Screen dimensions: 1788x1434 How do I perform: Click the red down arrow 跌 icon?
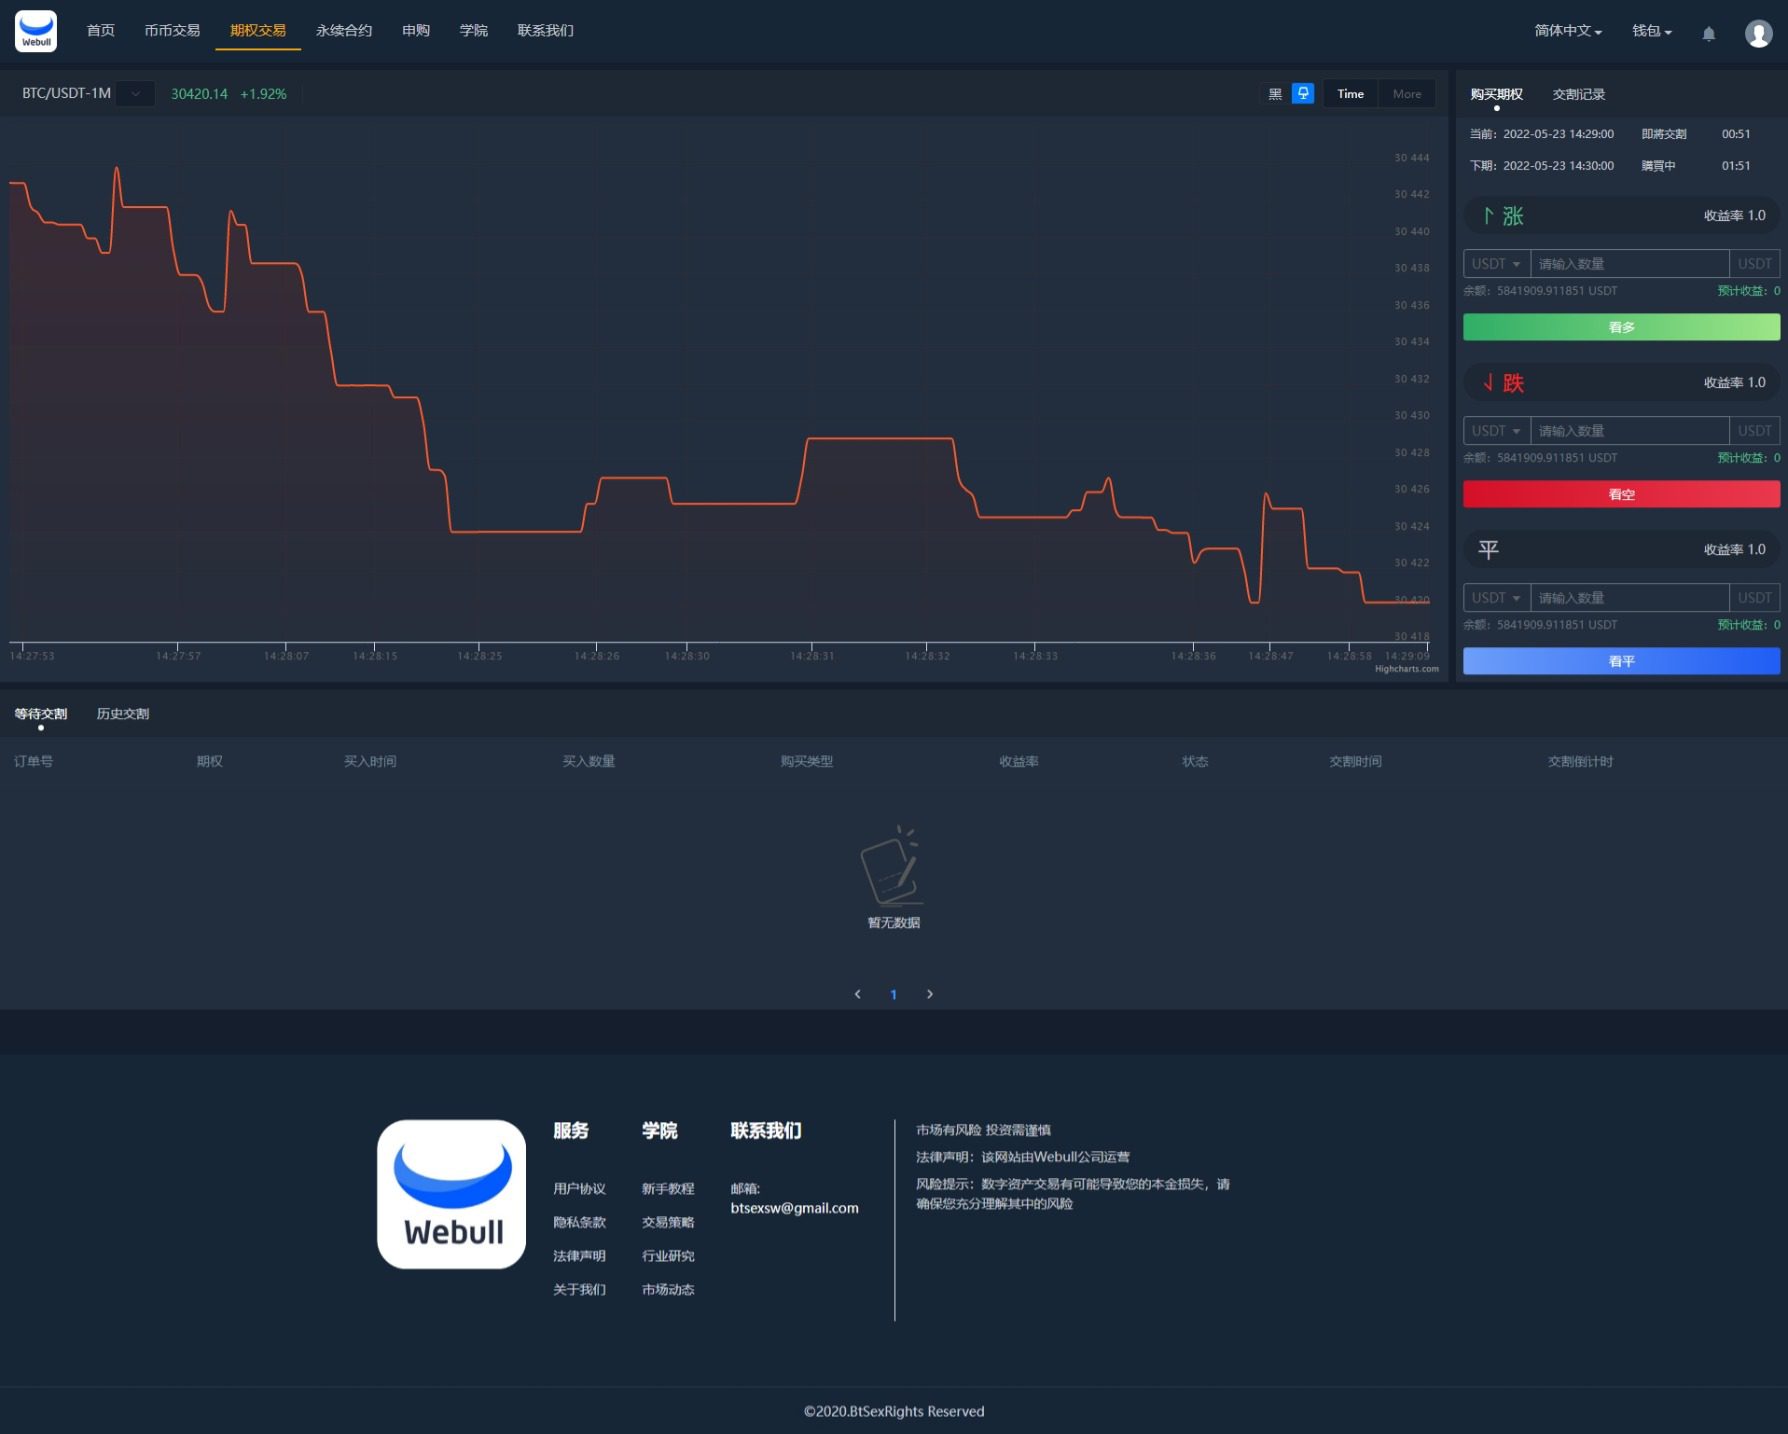[x=1488, y=383]
